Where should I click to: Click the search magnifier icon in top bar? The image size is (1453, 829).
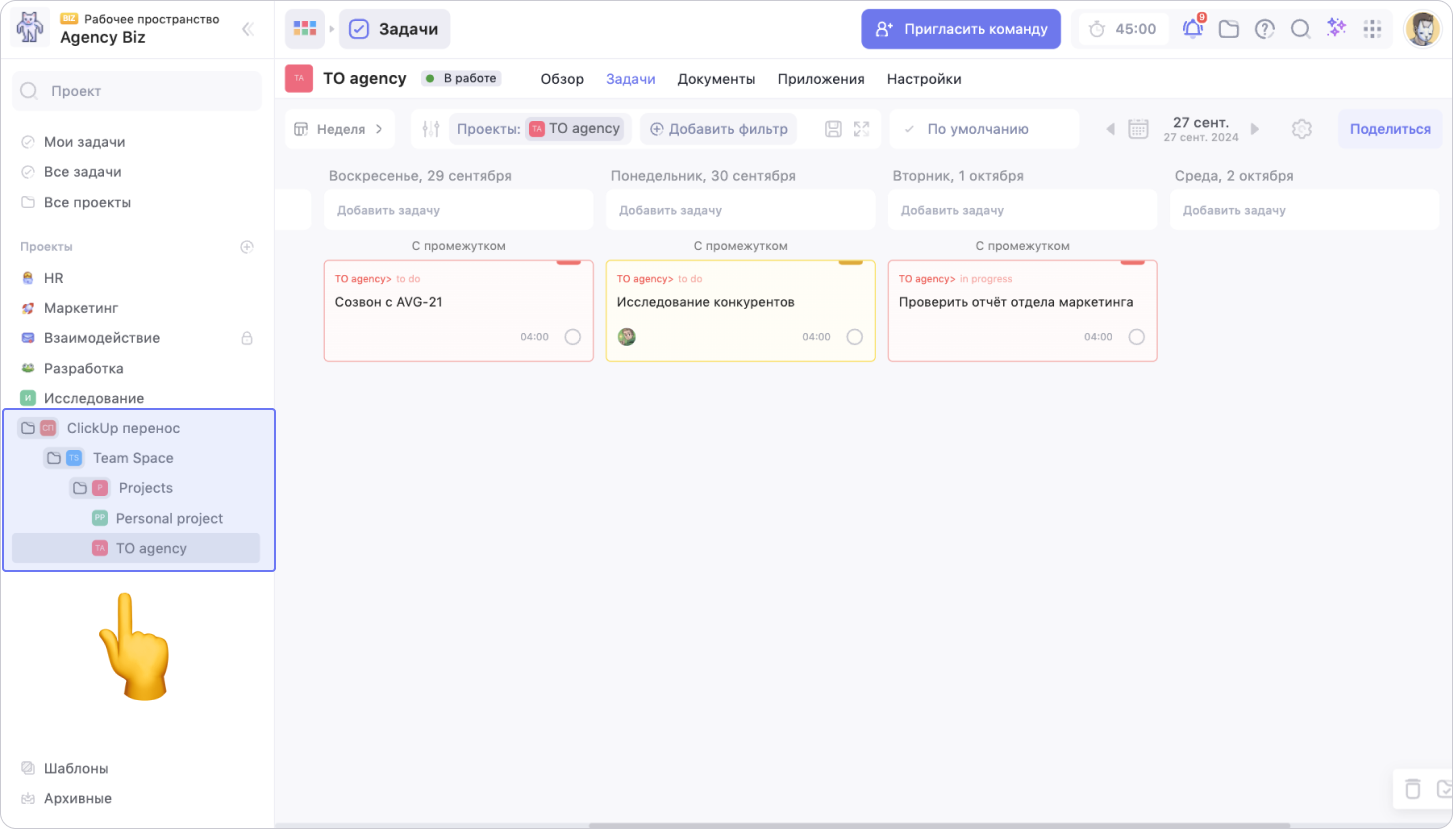pos(1300,29)
